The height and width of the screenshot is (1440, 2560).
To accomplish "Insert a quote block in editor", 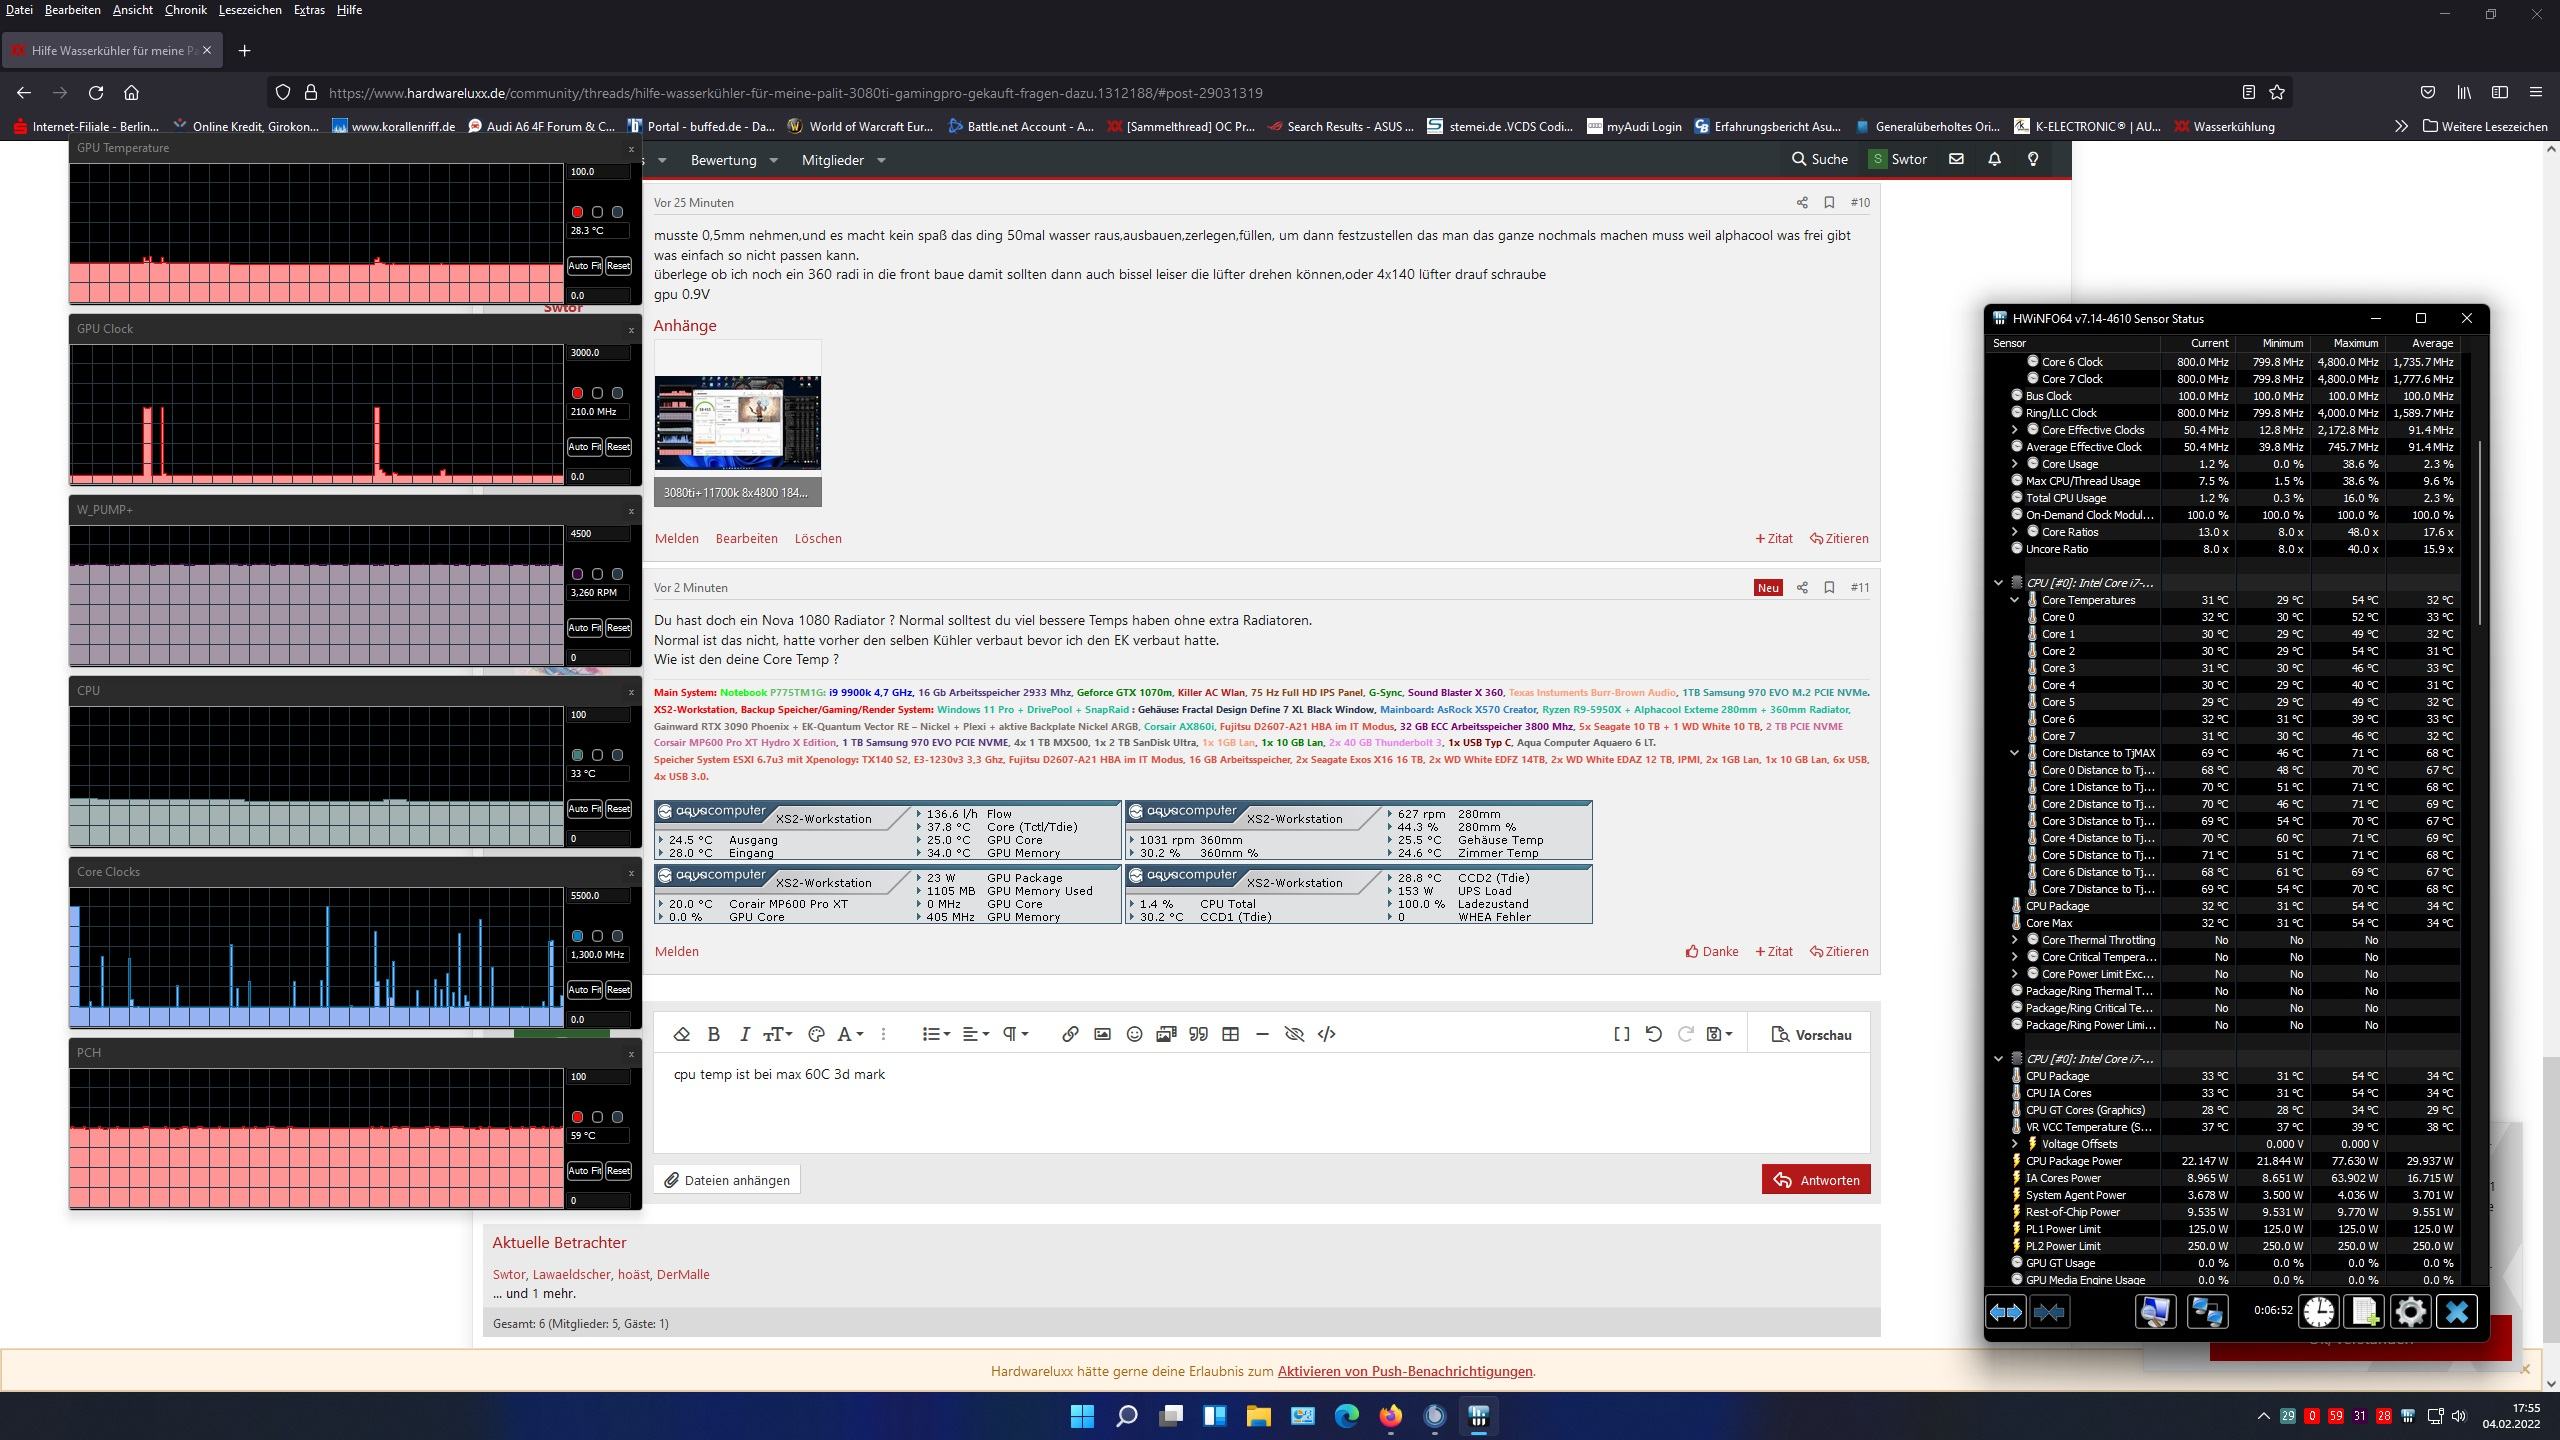I will [x=1198, y=1034].
